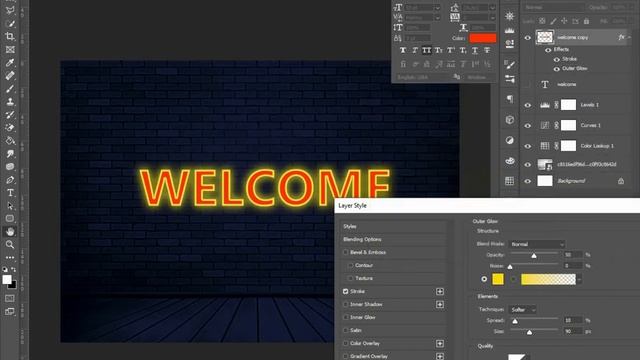Viewport: 640px width, 360px height.
Task: Select the Horizontal Type tool
Action: point(10,193)
